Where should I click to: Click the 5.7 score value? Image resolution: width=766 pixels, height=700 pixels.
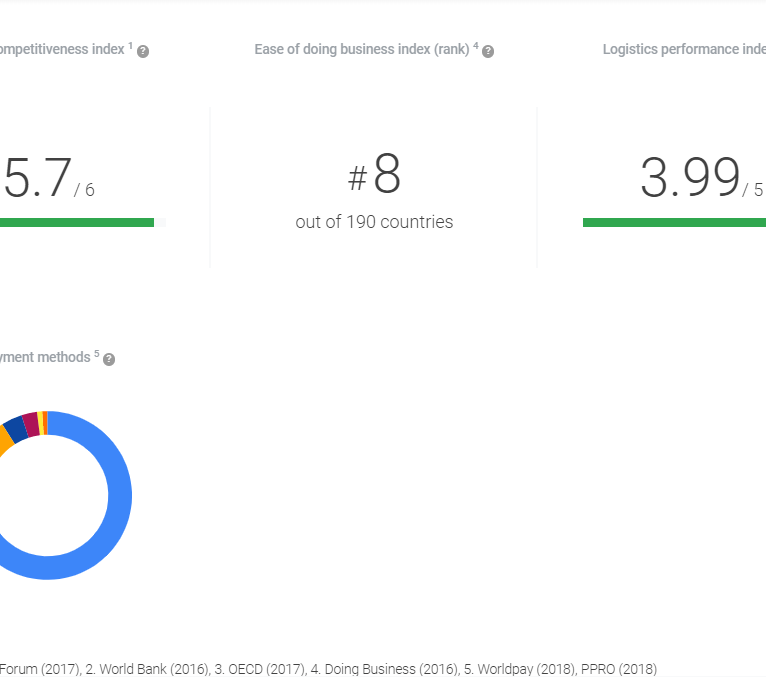(x=38, y=179)
